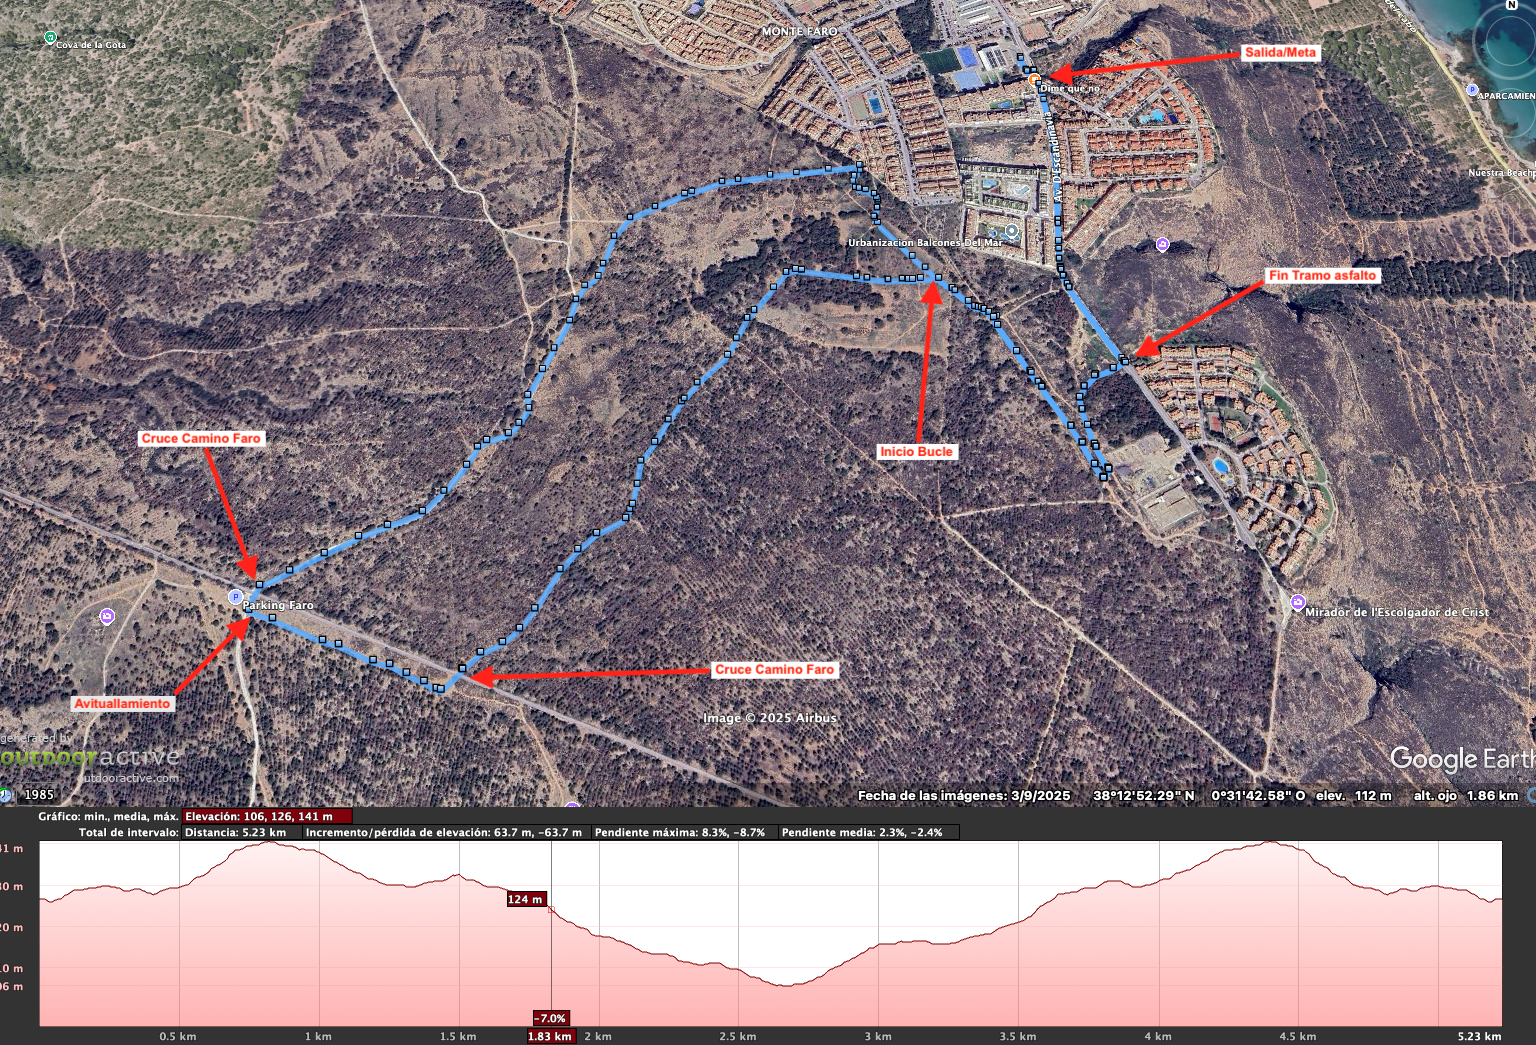This screenshot has height=1045, width=1536.
Task: Click the Inicio Bucle label
Action: 916,452
